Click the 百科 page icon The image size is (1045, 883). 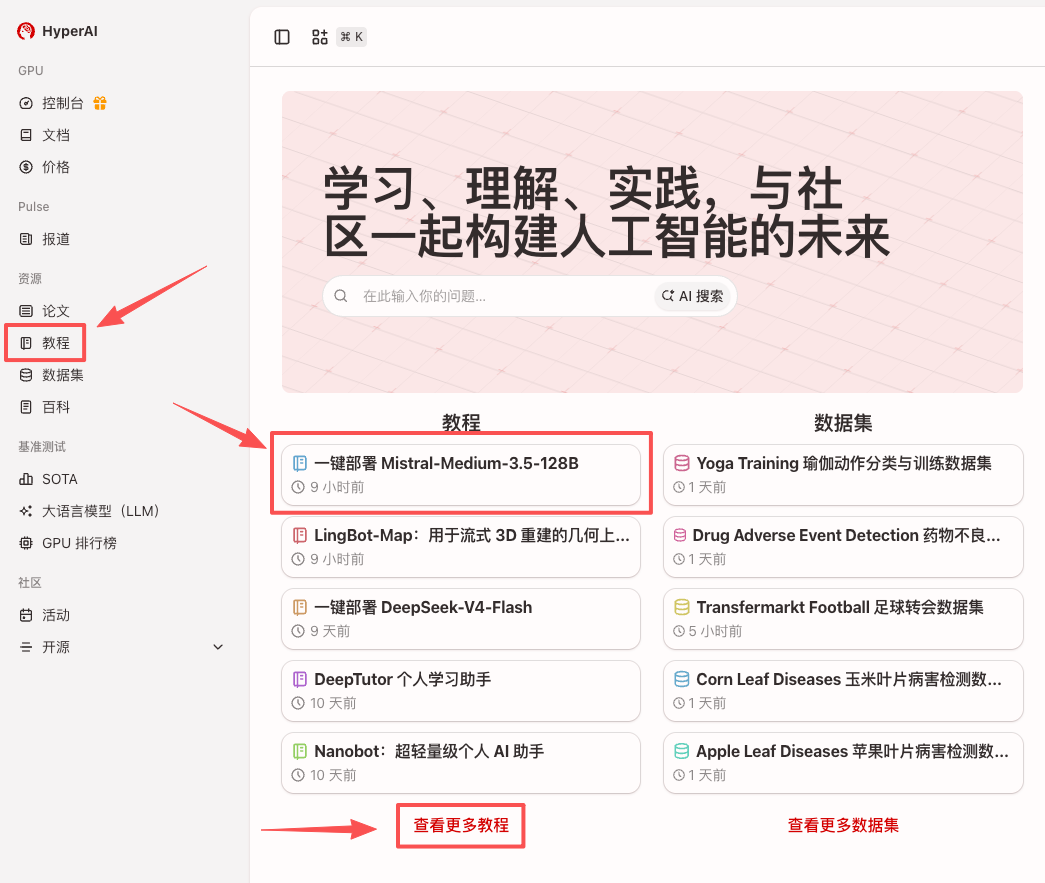click(x=26, y=407)
